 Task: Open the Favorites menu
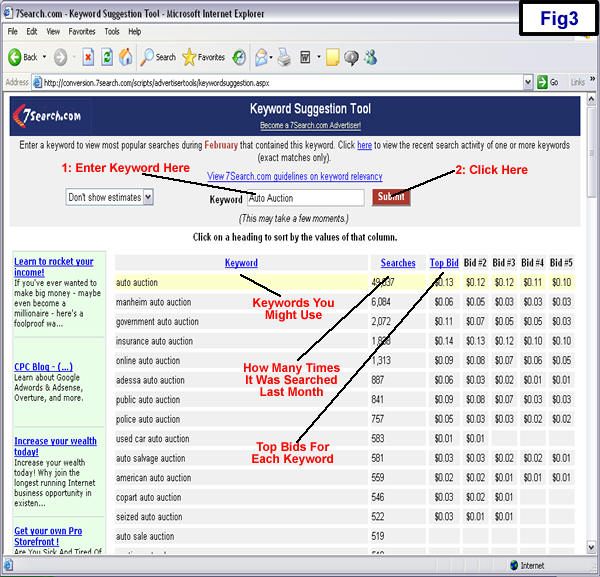[x=82, y=31]
